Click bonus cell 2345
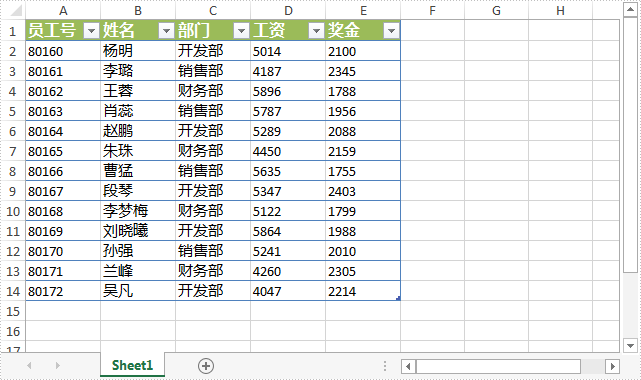The image size is (641, 380). (363, 71)
